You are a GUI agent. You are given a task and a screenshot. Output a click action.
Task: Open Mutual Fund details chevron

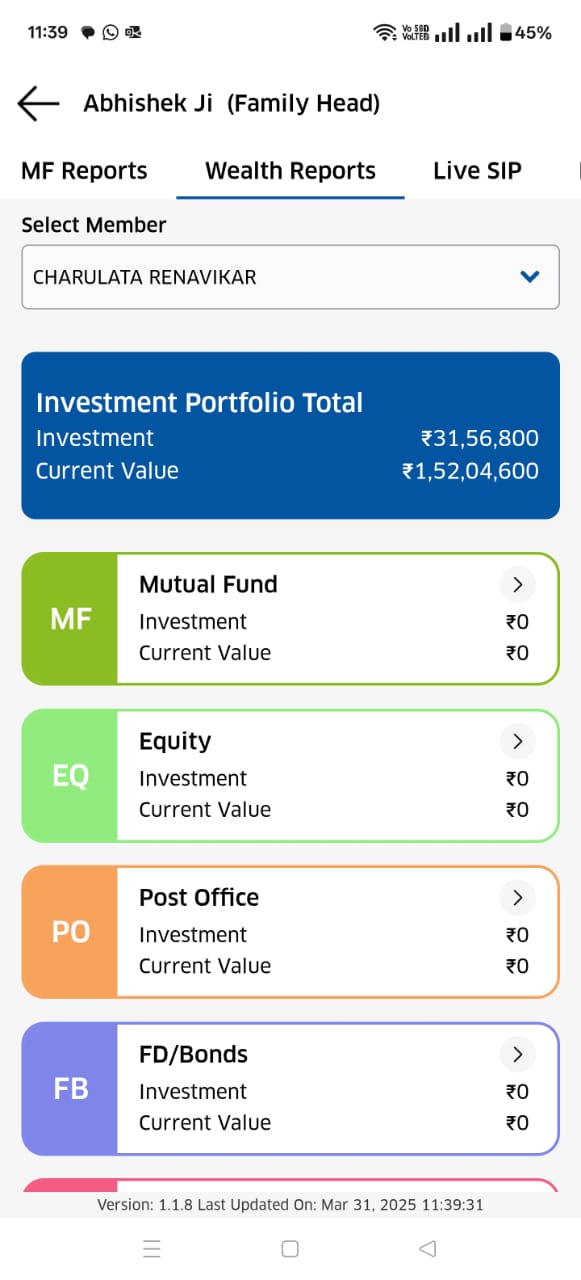pos(517,584)
